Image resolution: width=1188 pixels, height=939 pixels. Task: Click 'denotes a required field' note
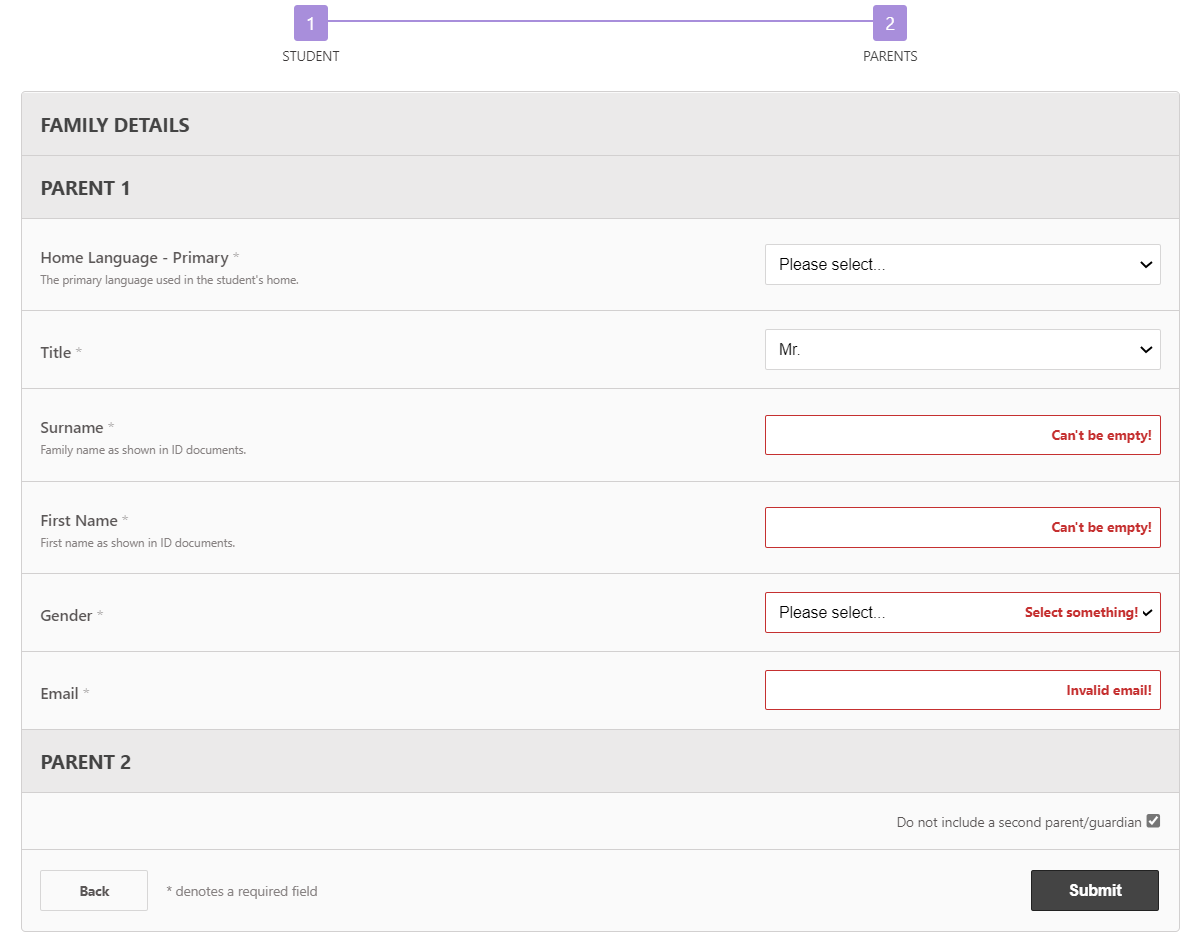pos(242,891)
